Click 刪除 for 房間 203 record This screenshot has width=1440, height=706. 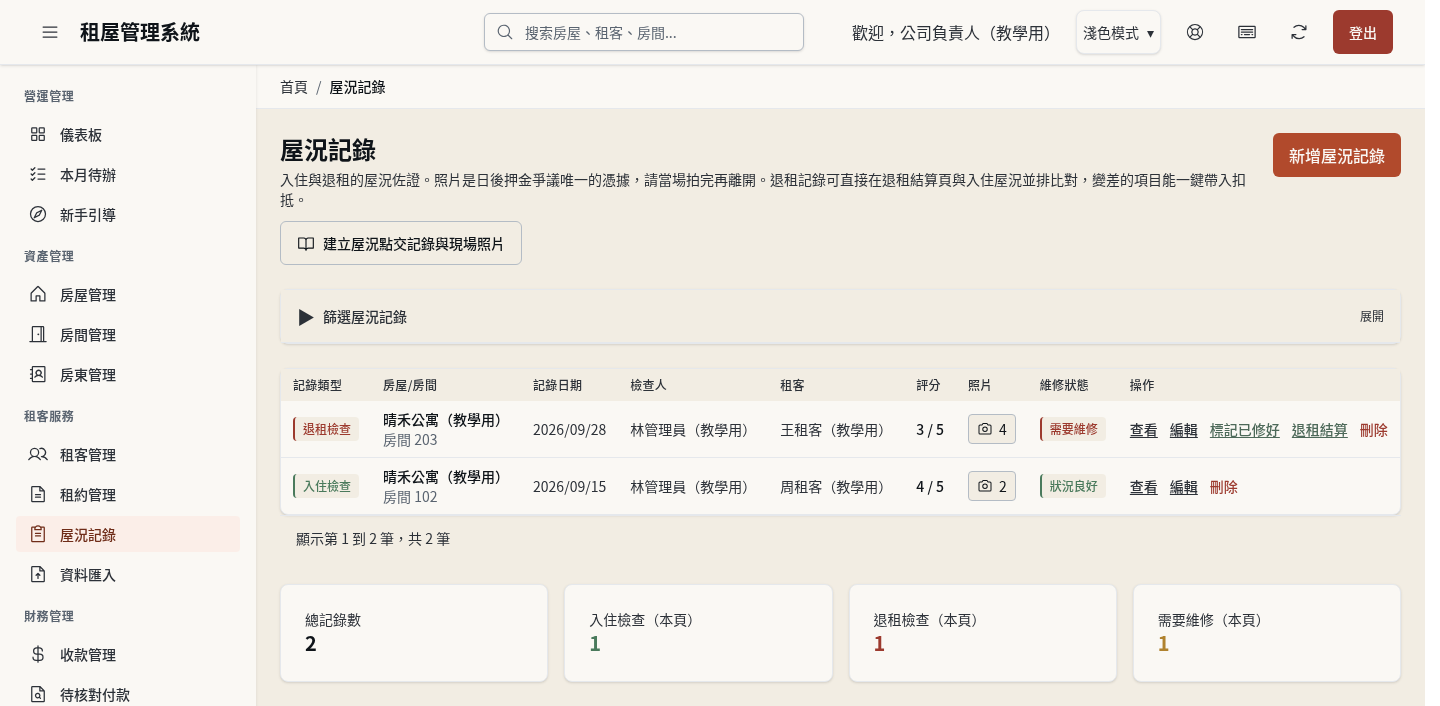(x=1374, y=430)
